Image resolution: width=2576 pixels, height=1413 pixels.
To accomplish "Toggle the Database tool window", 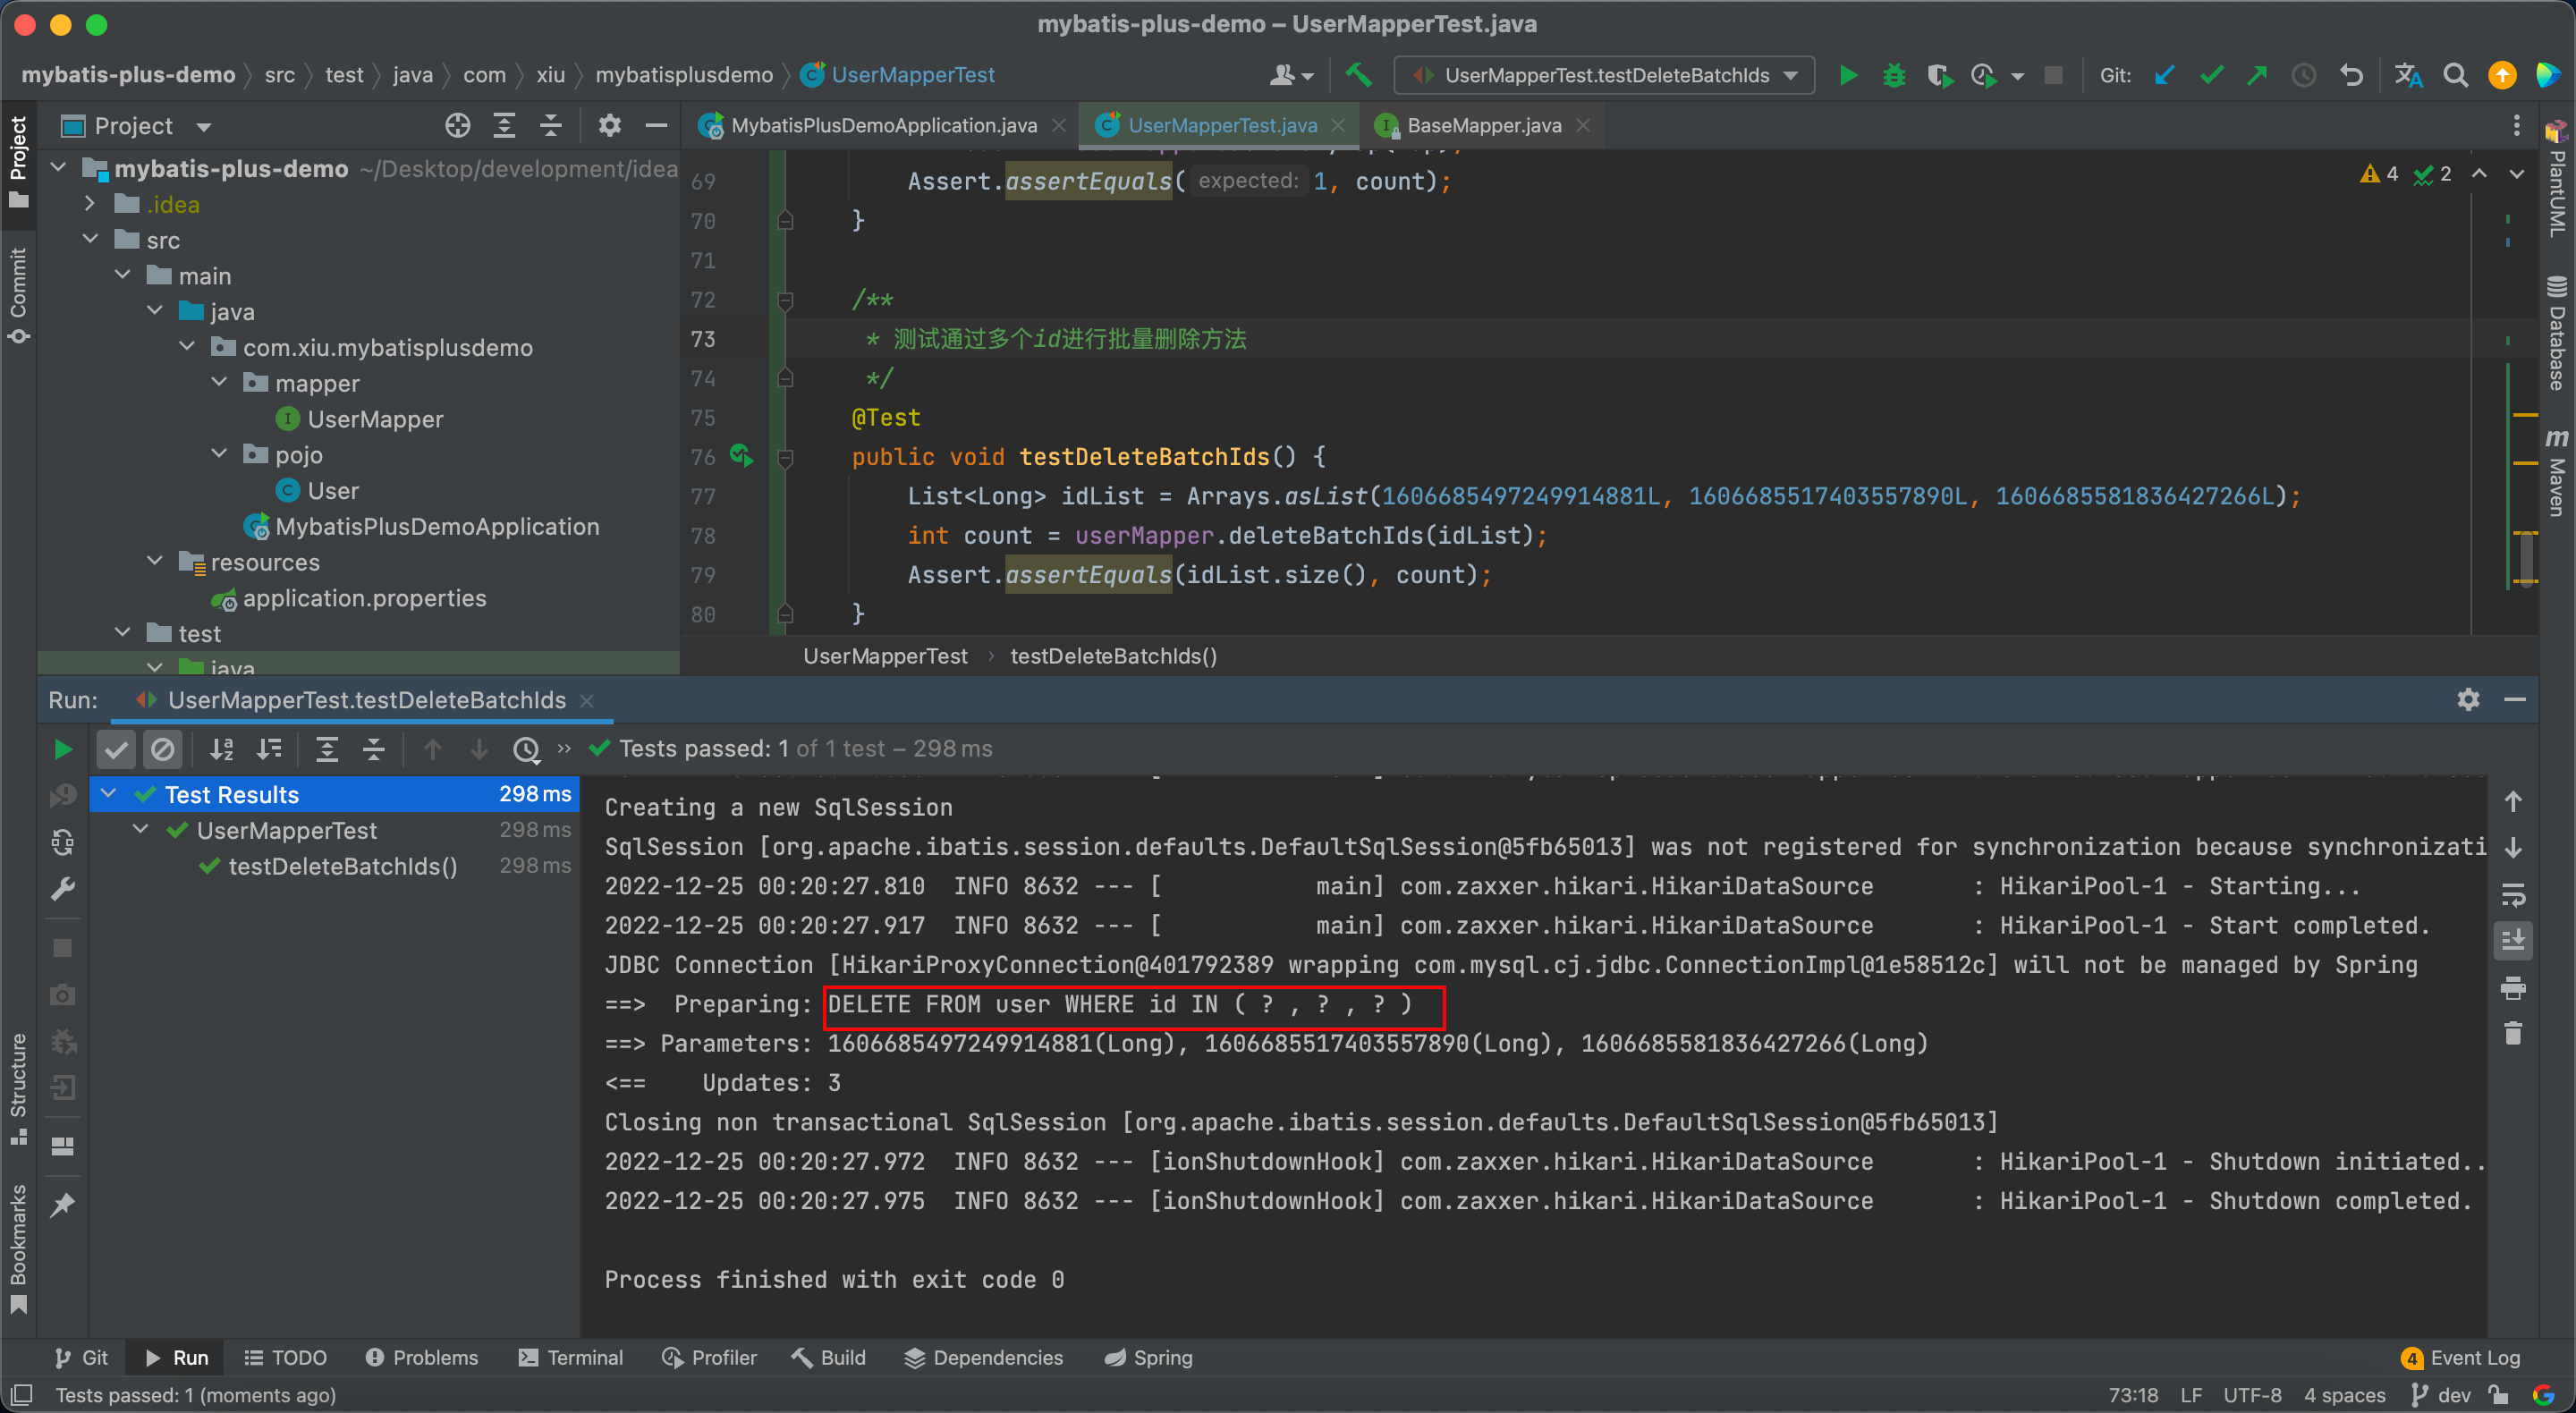I will coord(2556,333).
